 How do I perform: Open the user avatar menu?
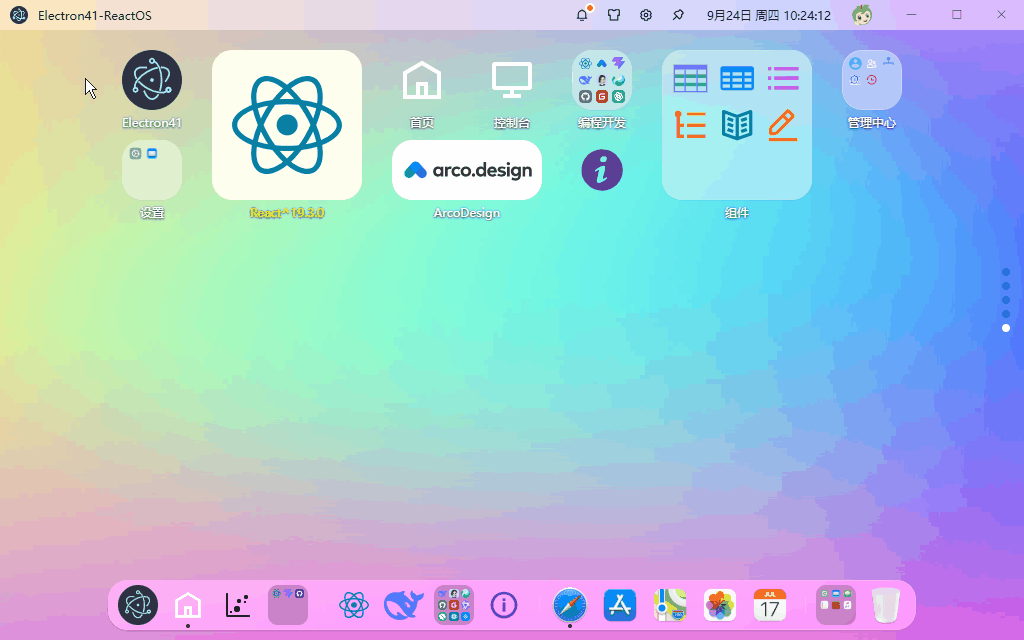(x=862, y=14)
